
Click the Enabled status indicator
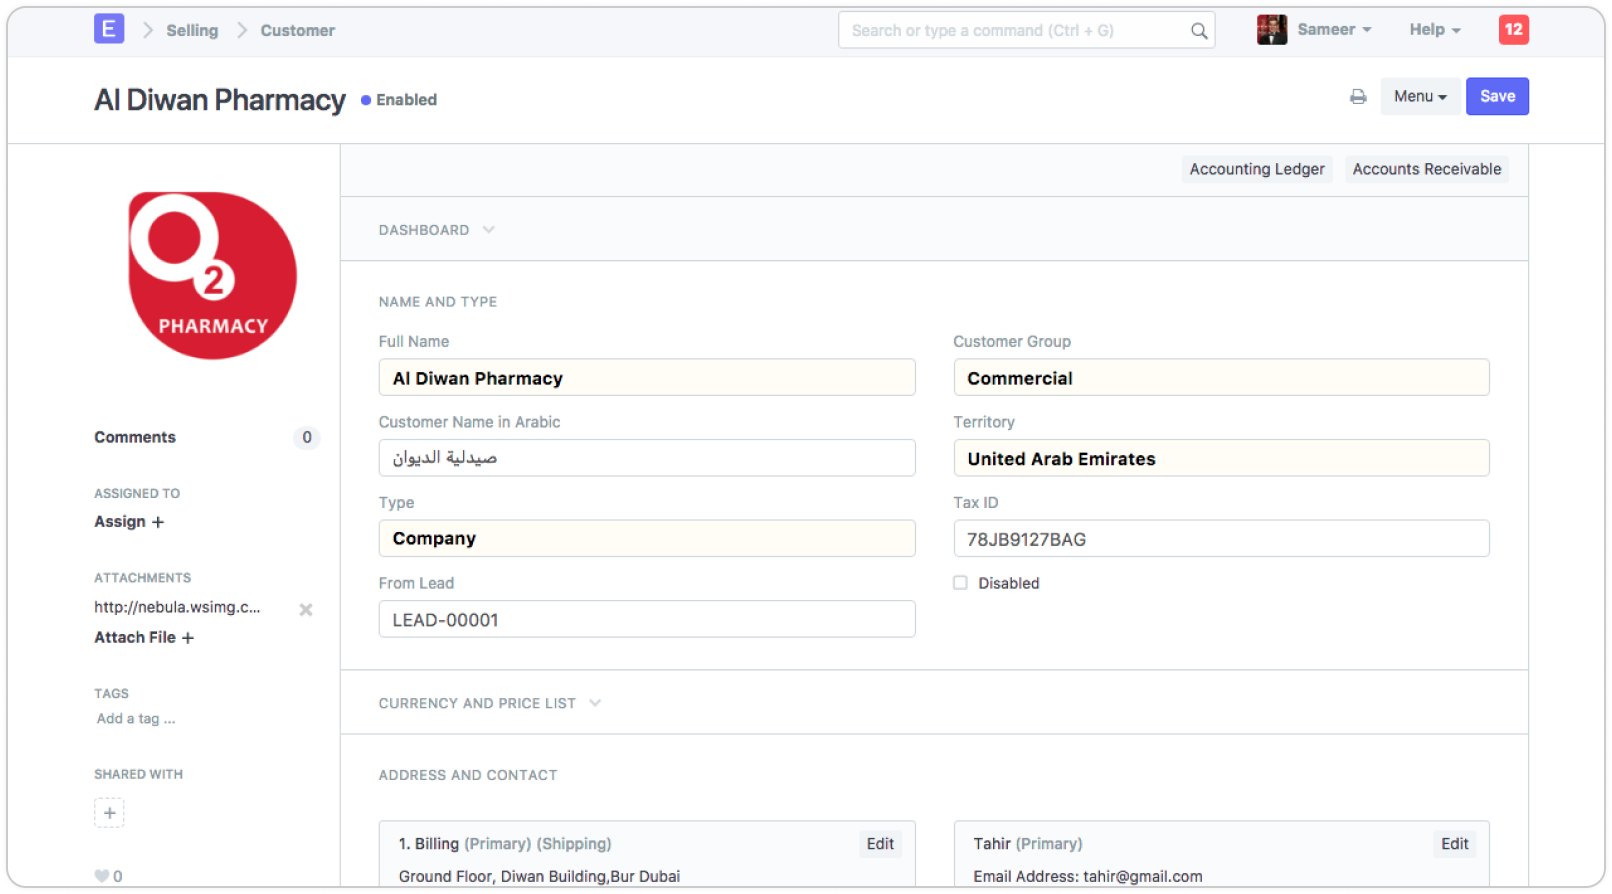[399, 100]
